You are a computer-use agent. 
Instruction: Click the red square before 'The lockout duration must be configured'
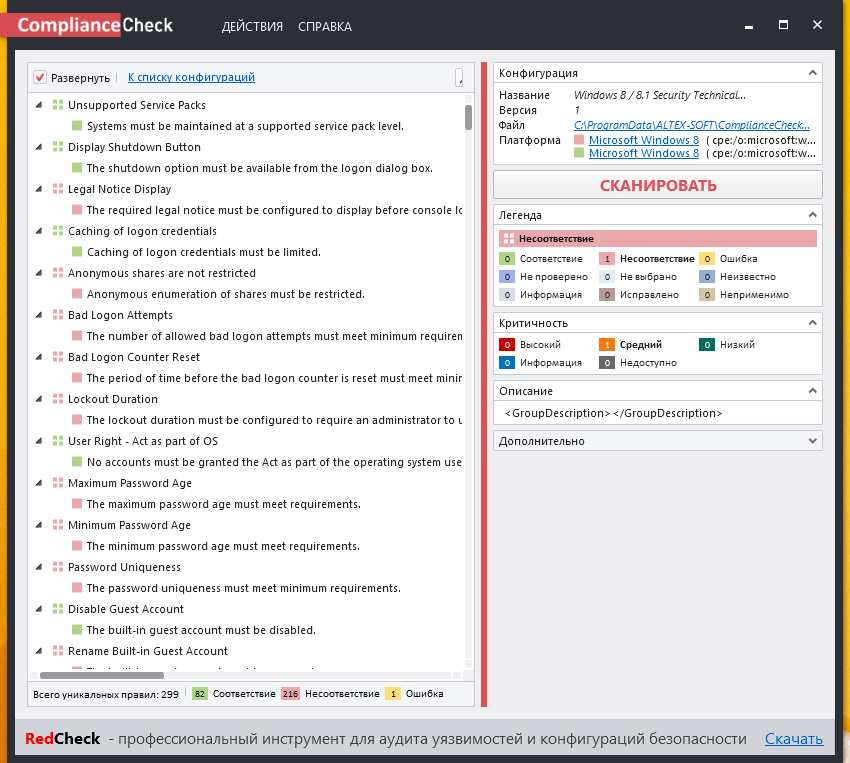coord(77,420)
